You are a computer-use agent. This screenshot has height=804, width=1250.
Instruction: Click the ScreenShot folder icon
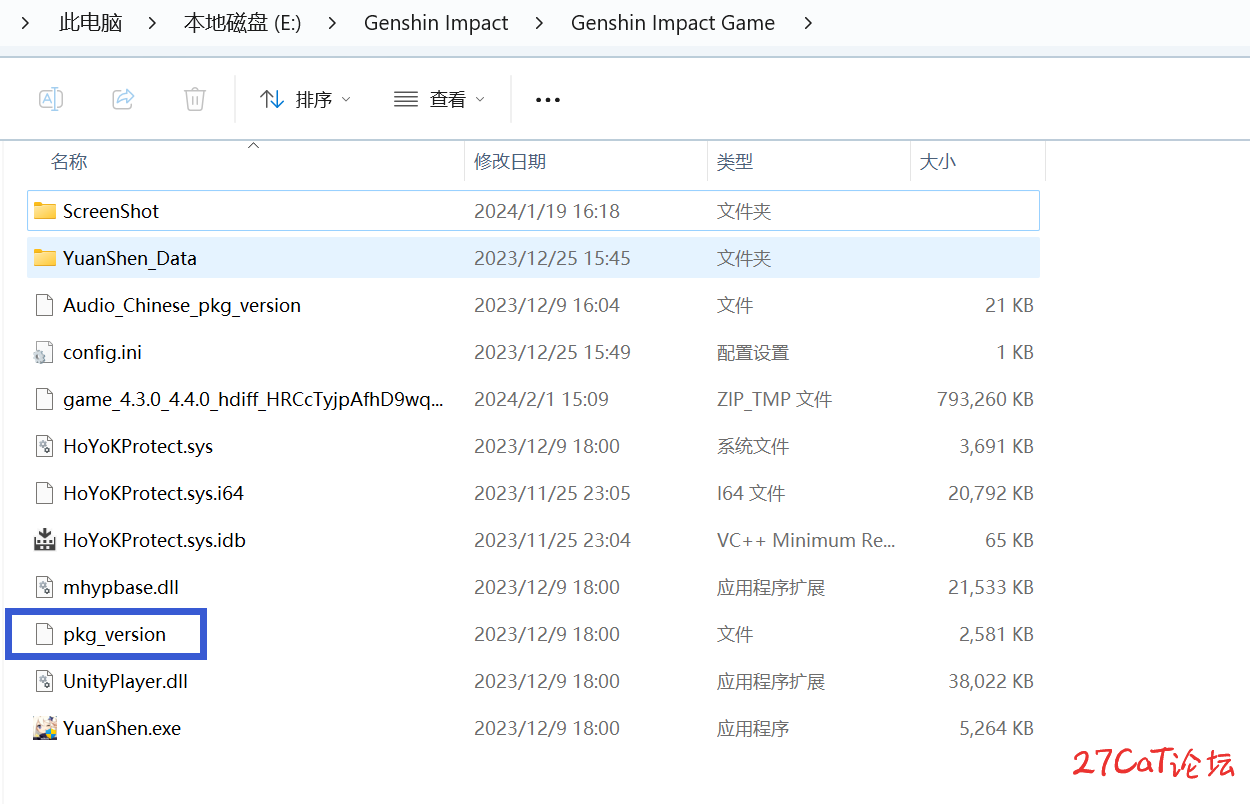point(44,211)
